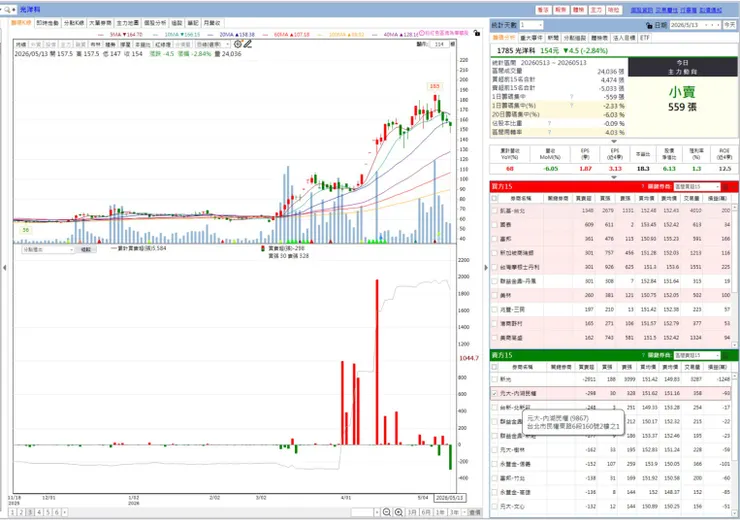Click the 主力 button in the top bar

(x=596, y=10)
